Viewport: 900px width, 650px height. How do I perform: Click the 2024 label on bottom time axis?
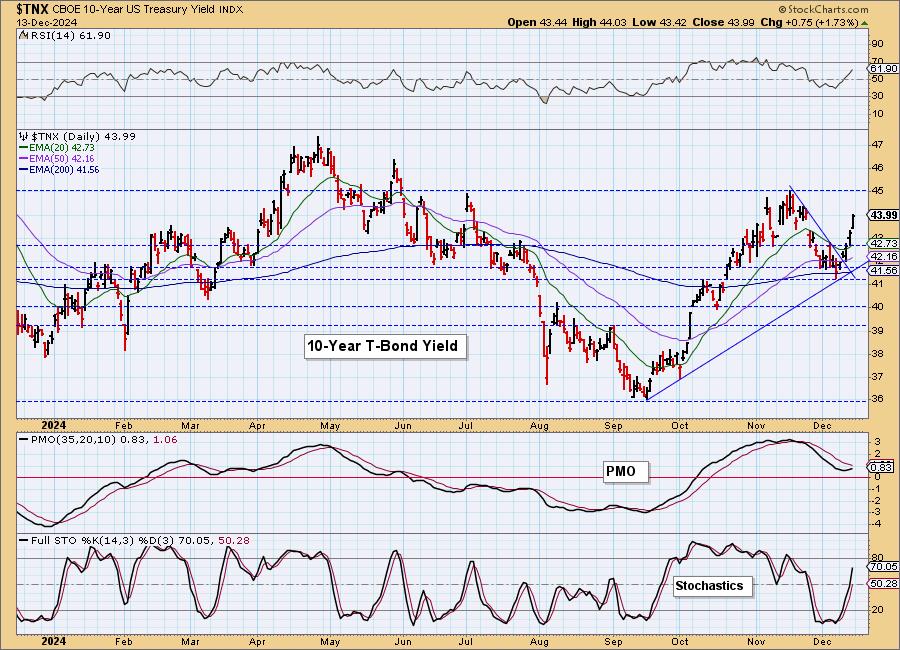click(54, 642)
